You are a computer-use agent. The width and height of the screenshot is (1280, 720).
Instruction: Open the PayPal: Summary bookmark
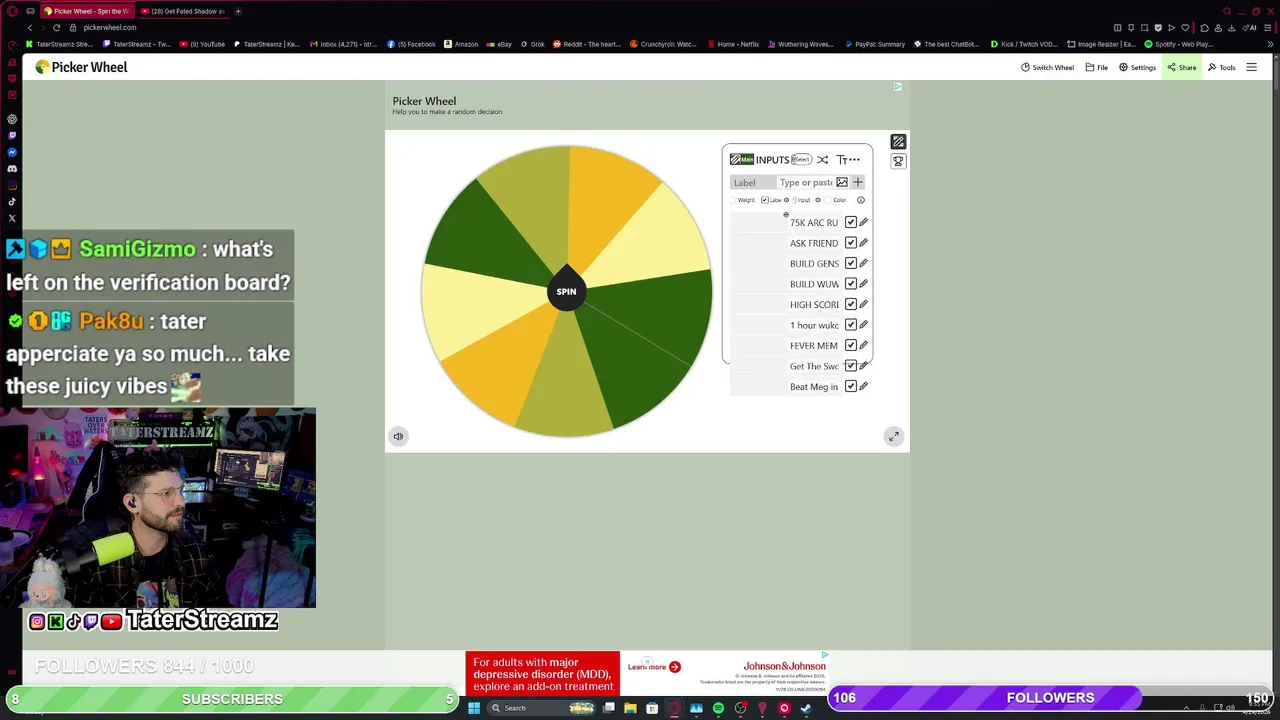tap(875, 44)
